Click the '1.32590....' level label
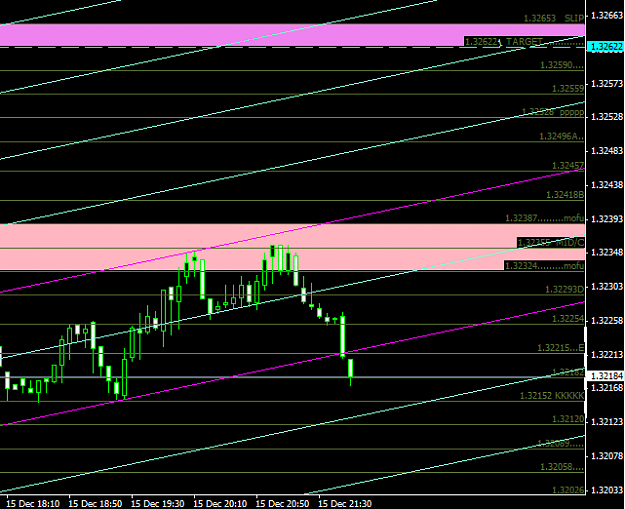Image resolution: width=625 pixels, height=509 pixels. pyautogui.click(x=562, y=65)
